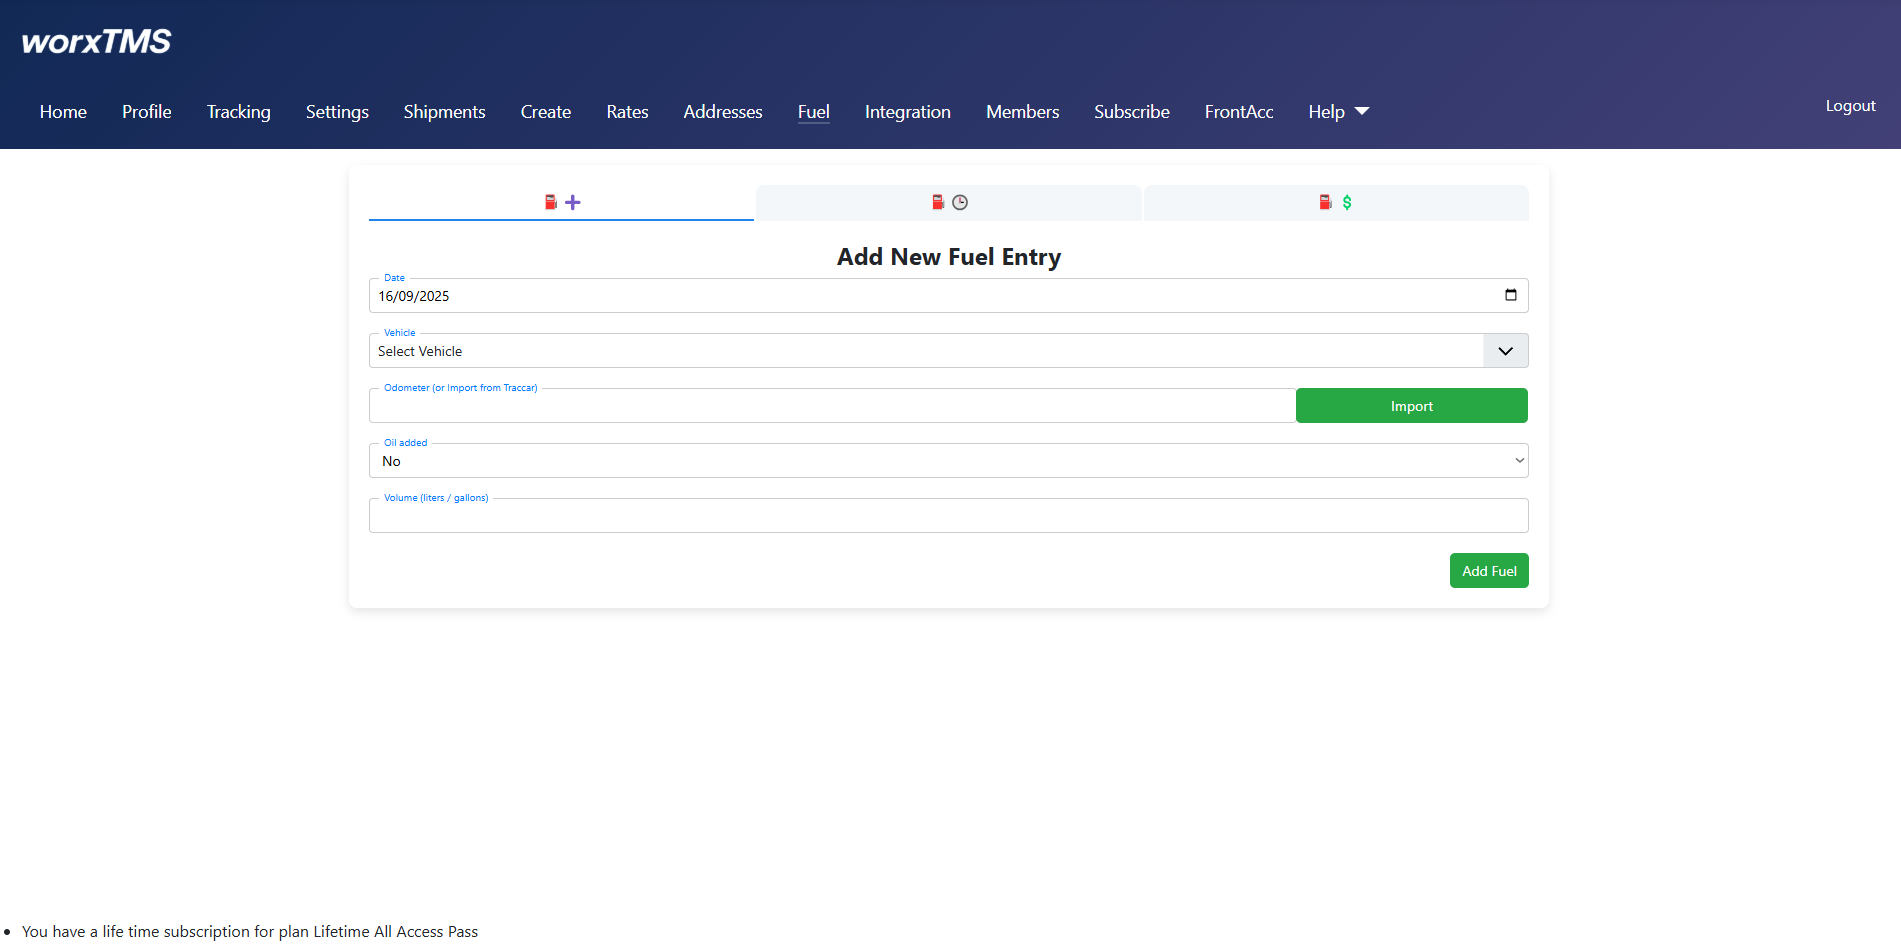Navigate to the Shipments menu
The width and height of the screenshot is (1901, 952).
444,111
